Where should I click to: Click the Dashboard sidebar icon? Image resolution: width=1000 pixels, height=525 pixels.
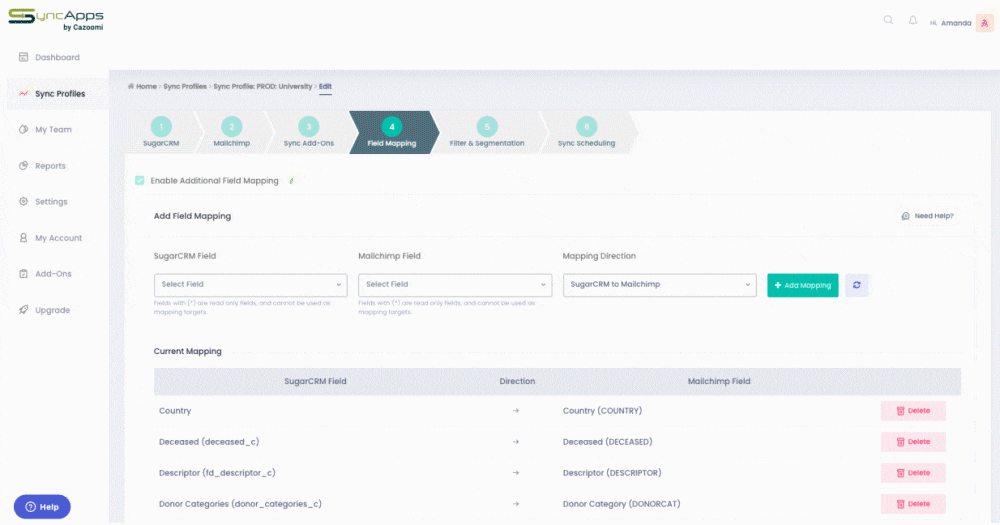click(24, 57)
